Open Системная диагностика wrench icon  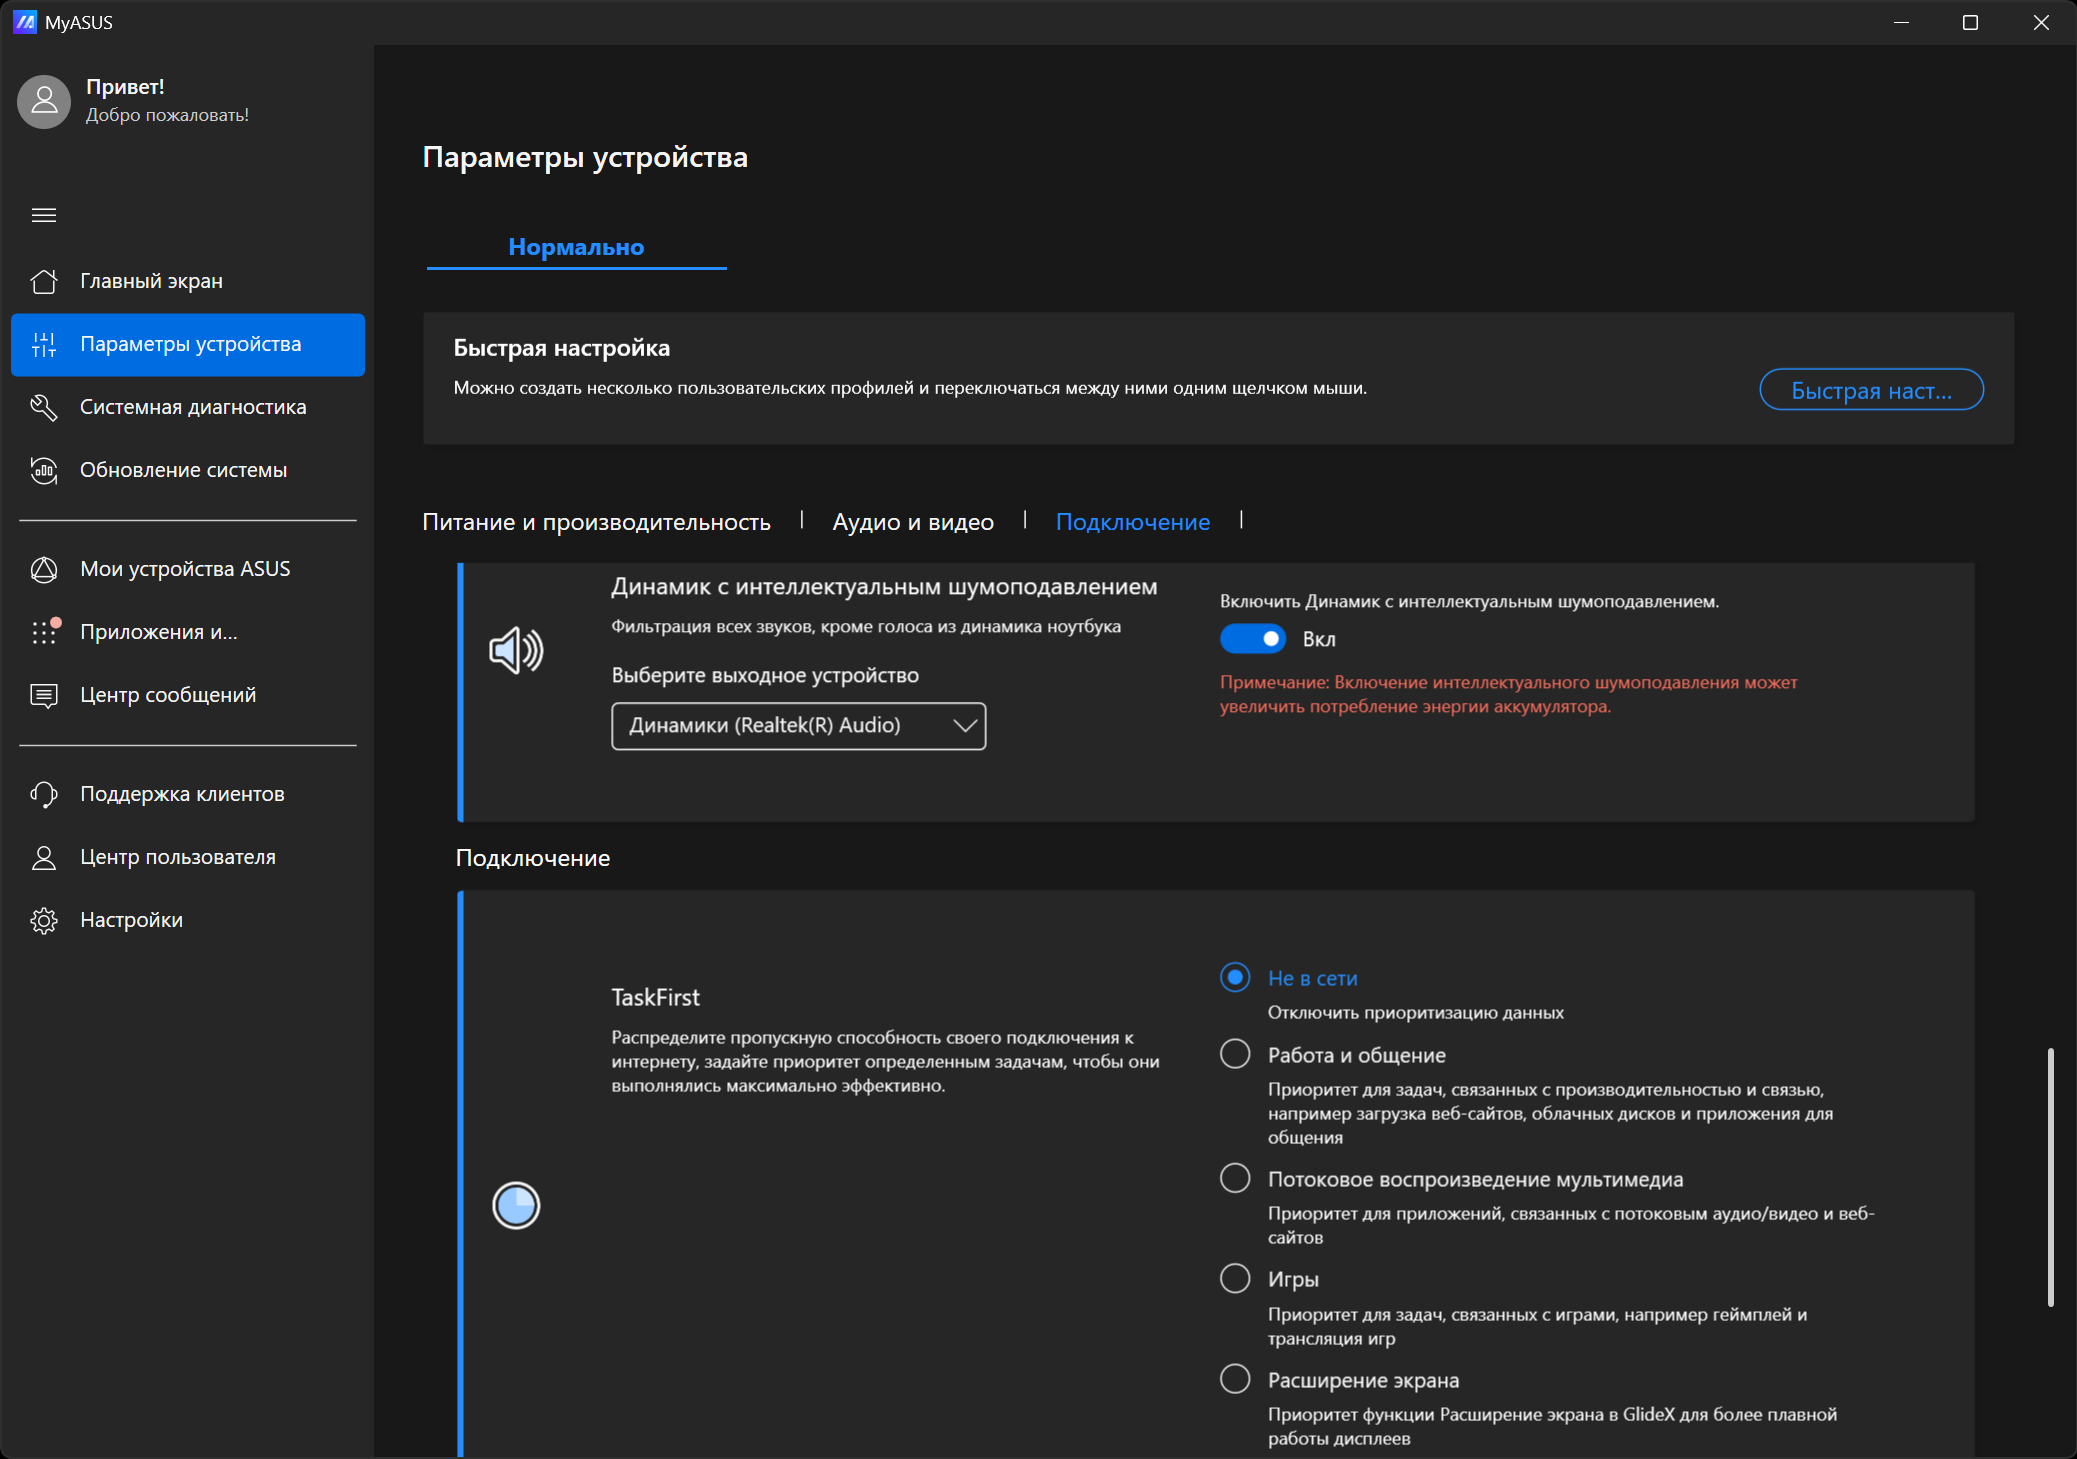click(44, 407)
